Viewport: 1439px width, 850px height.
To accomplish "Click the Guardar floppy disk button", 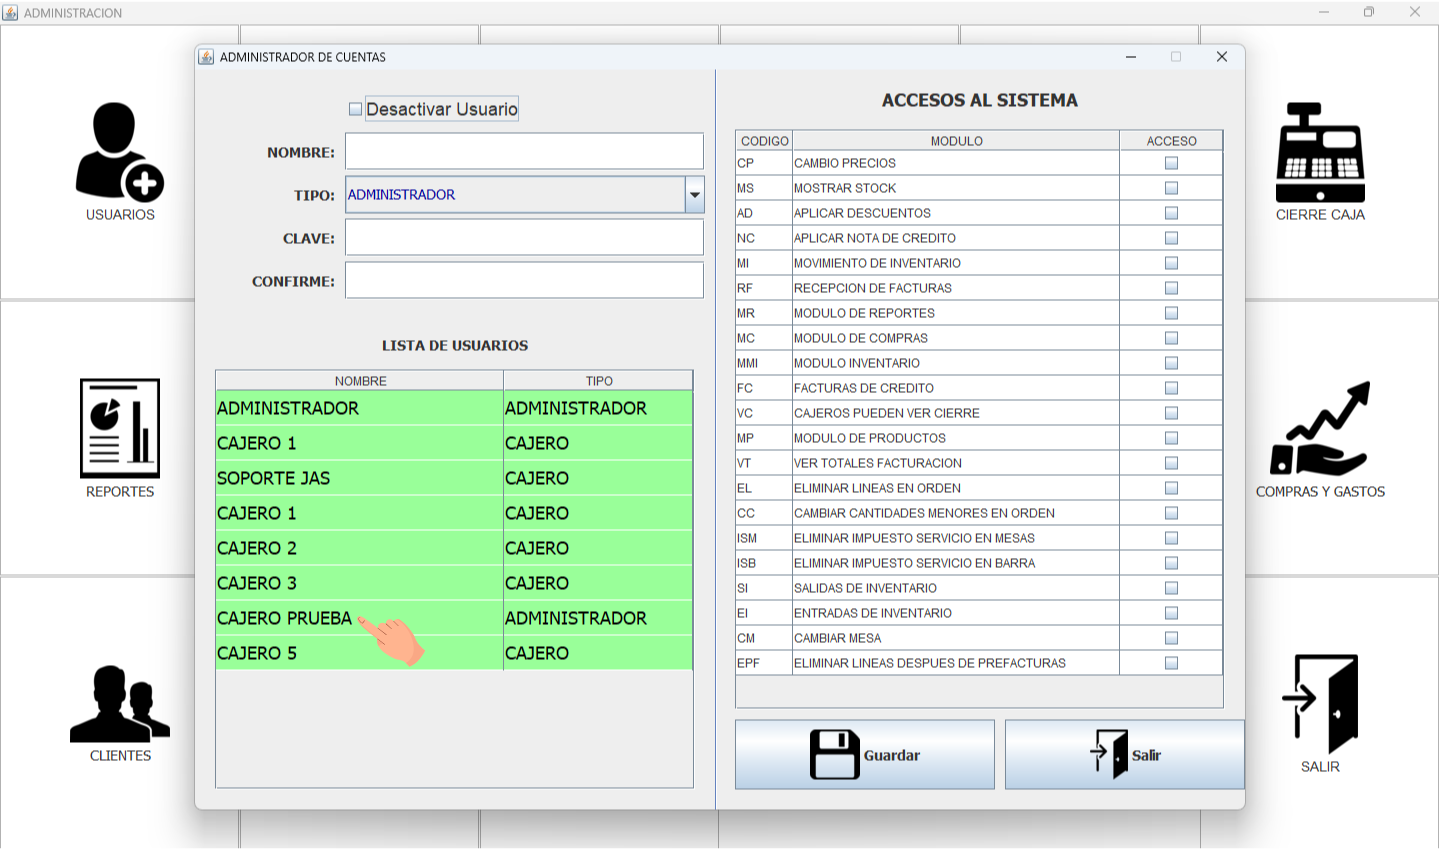I will (864, 755).
